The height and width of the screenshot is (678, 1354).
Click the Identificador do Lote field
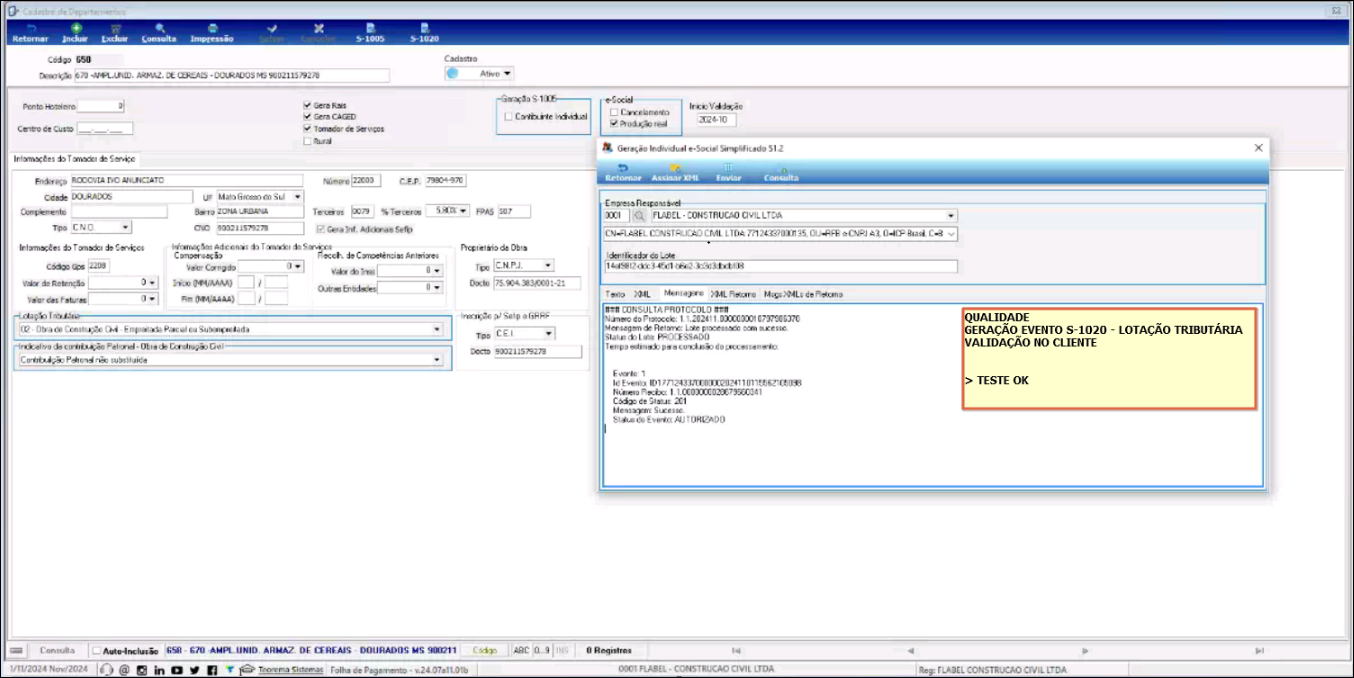pyautogui.click(x=780, y=266)
